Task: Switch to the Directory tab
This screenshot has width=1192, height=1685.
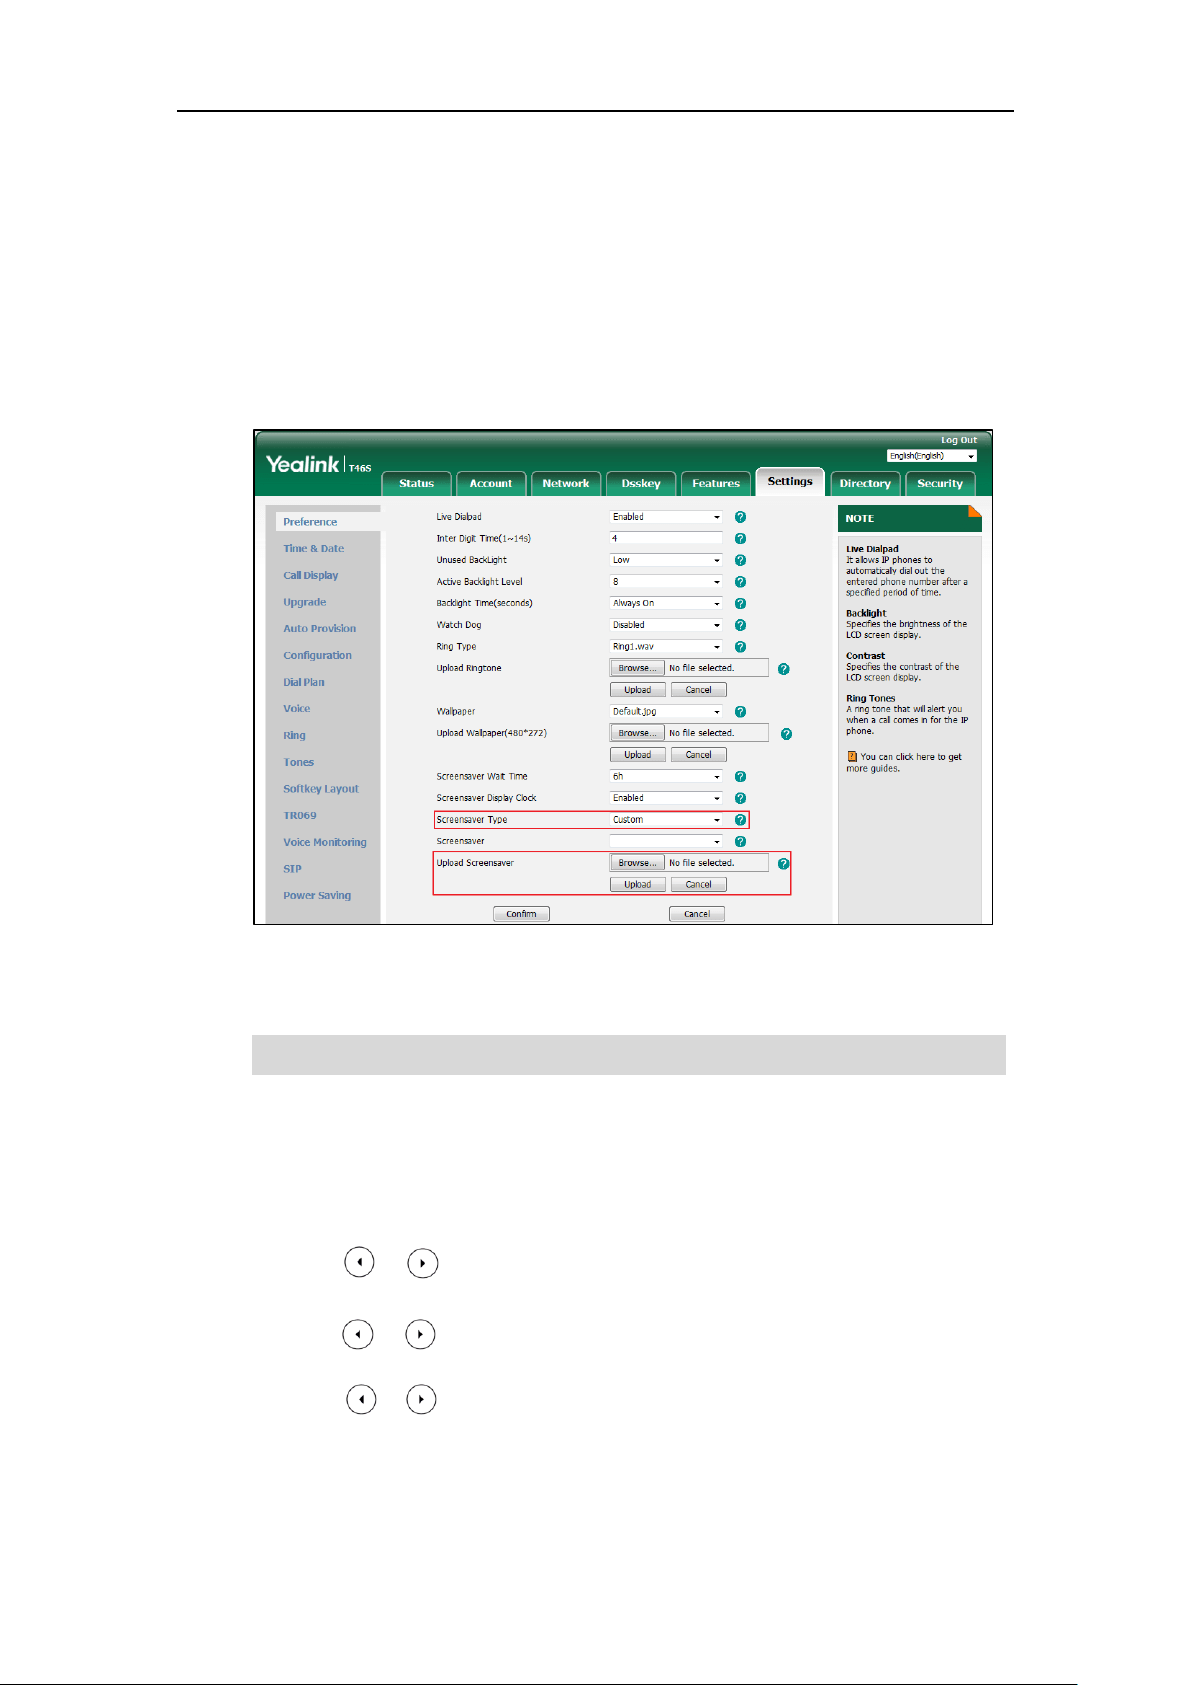Action: [x=865, y=483]
